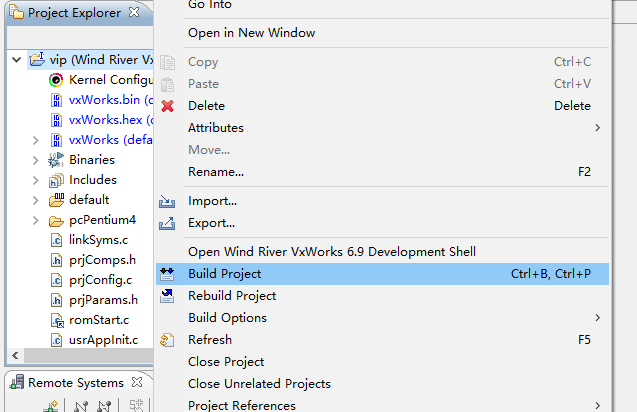This screenshot has height=412, width=637.
Task: Click the prjConfig.c file icon
Action: pos(56,280)
